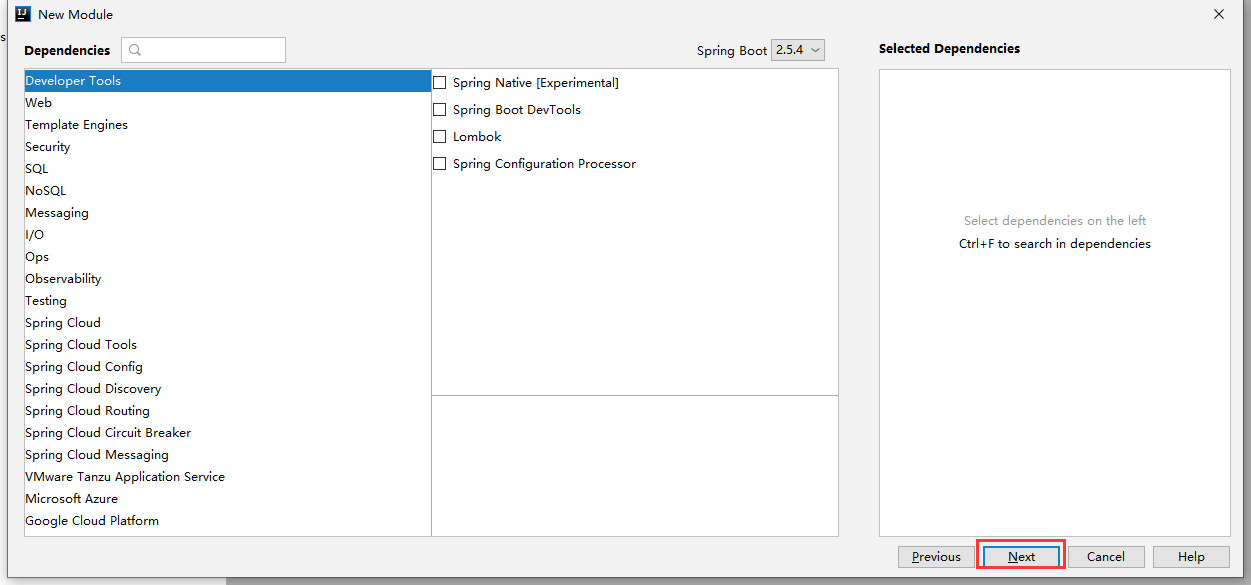Open Spring Boot version dropdown
Screen dimensions: 1251x585
click(798, 50)
